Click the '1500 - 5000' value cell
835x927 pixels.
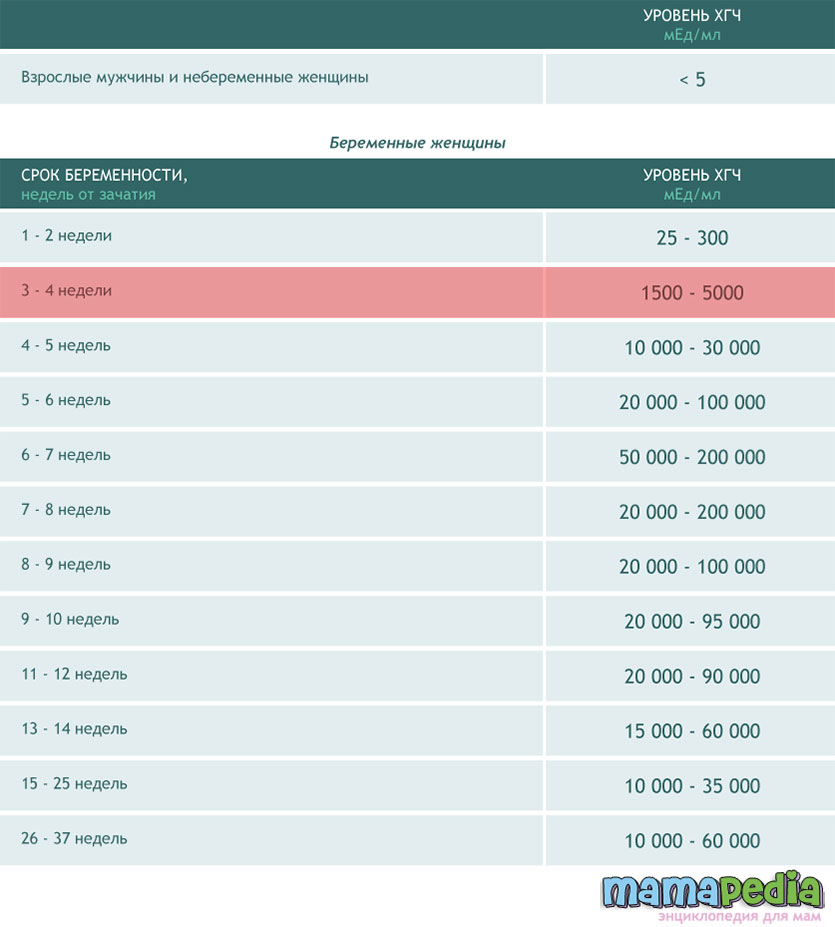pos(692,293)
